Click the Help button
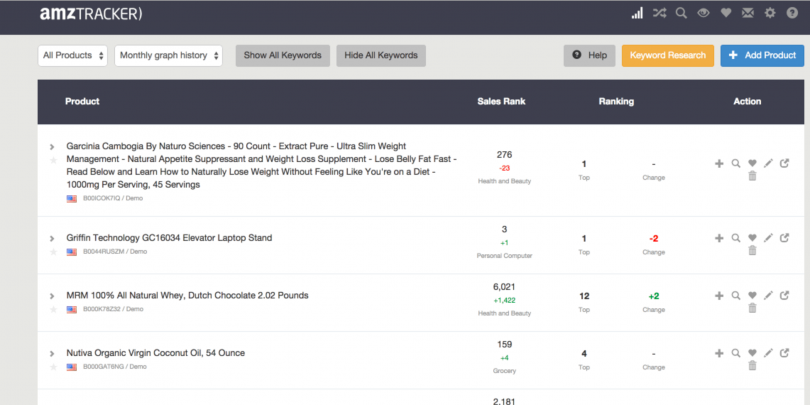810x405 pixels. 589,55
